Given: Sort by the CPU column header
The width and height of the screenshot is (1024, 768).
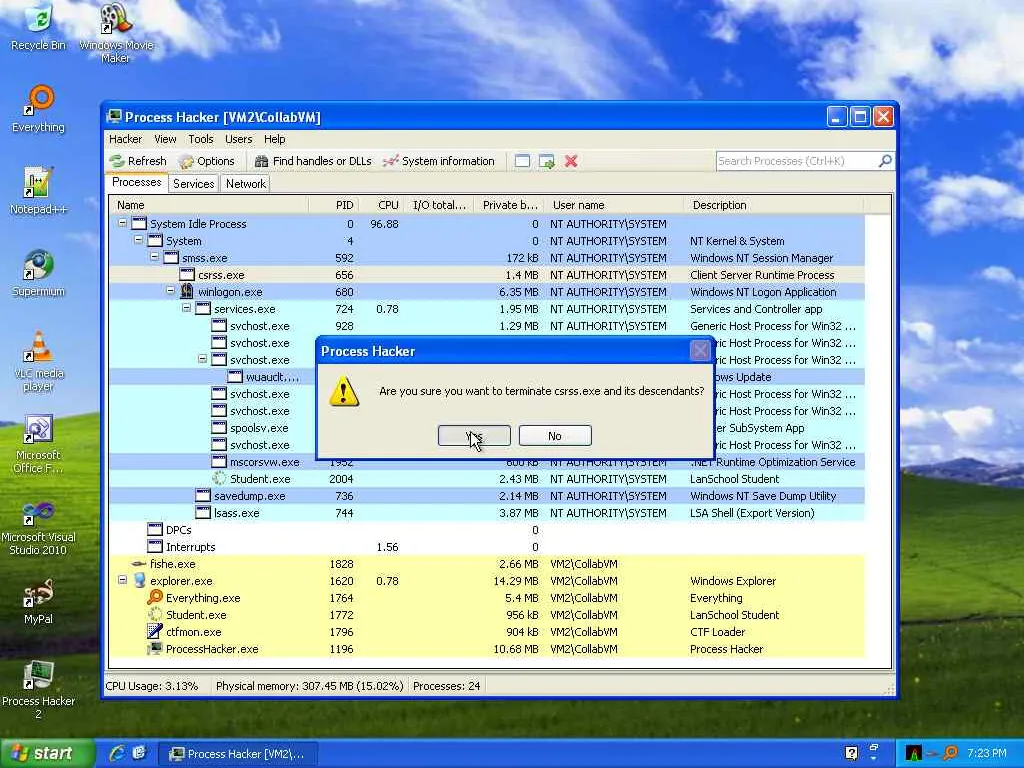Looking at the screenshot, I should point(381,205).
